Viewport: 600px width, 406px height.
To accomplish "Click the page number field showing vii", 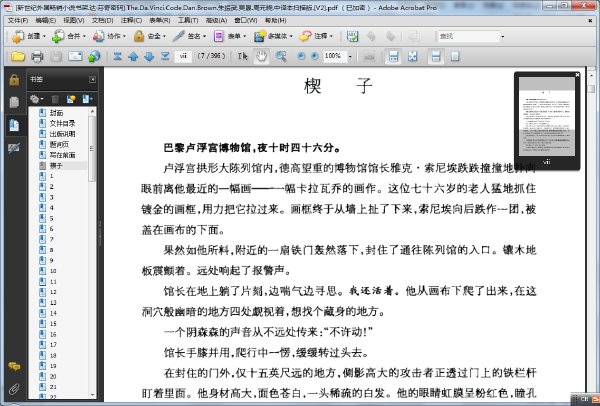I will (183, 56).
